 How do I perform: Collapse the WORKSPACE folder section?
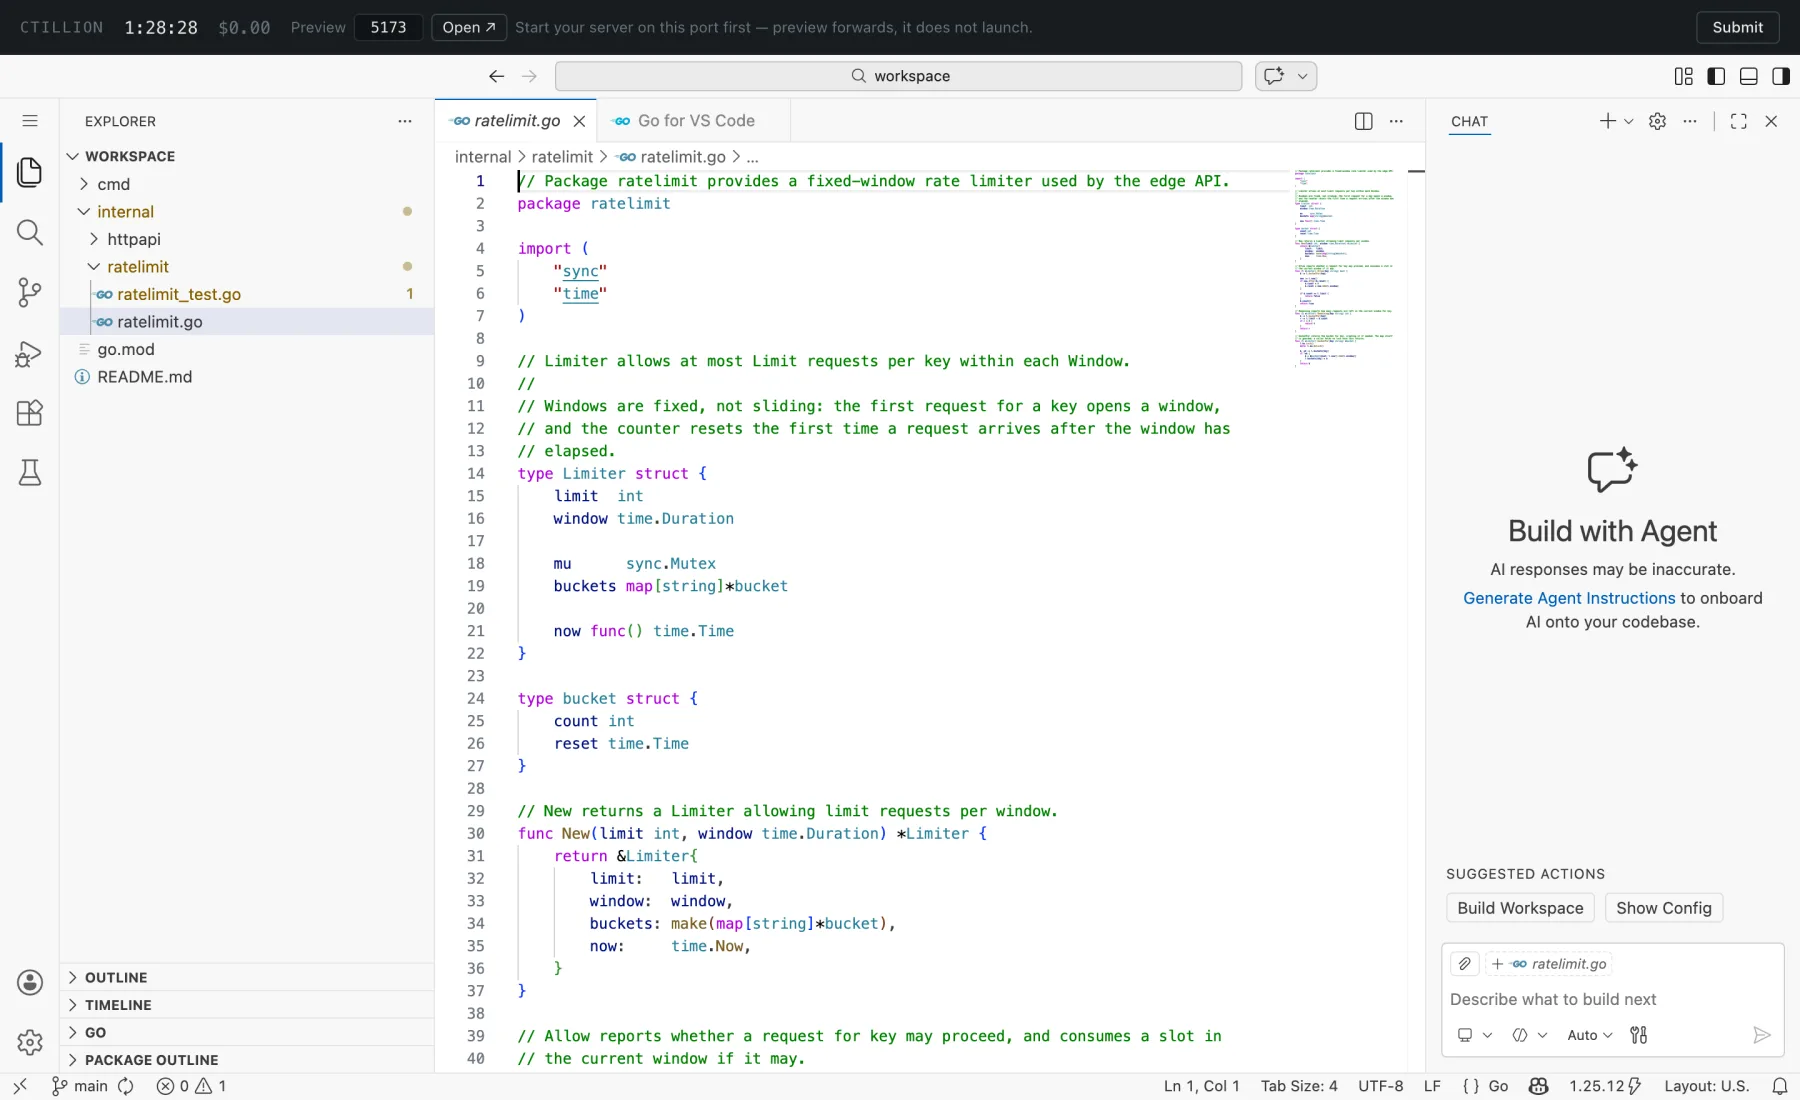tap(247, 156)
